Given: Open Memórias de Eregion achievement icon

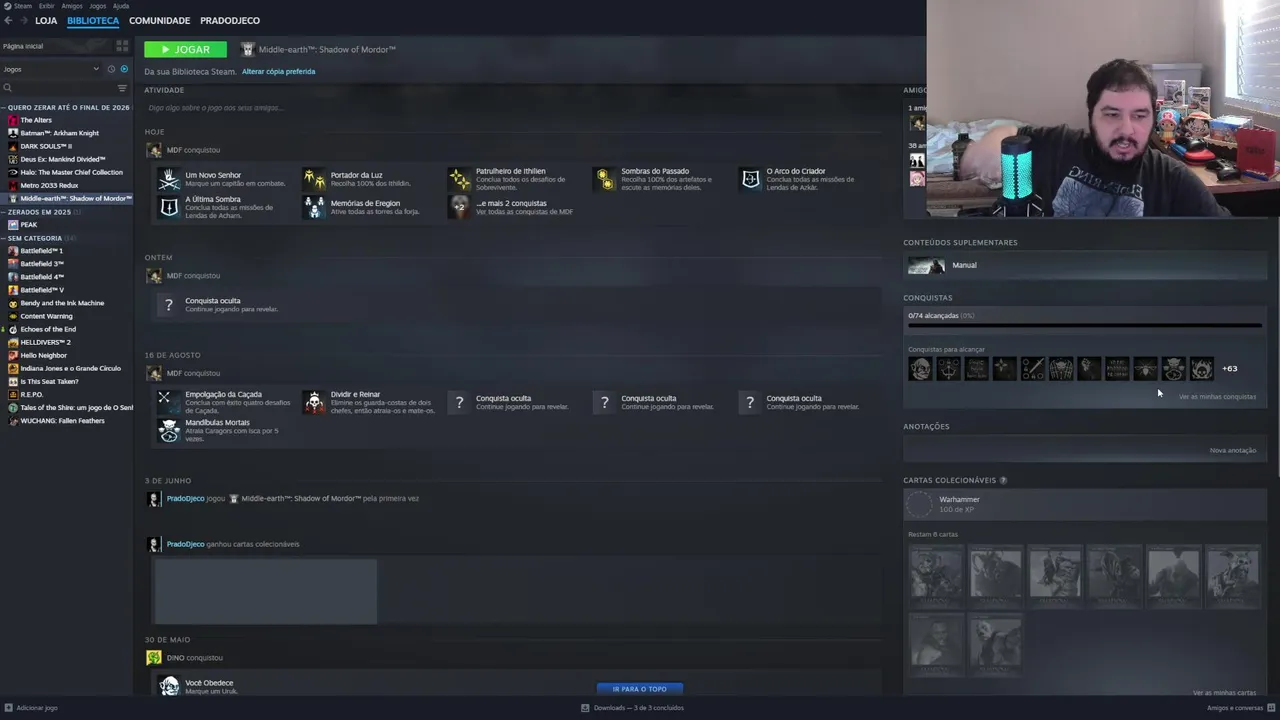Looking at the screenshot, I should click(x=315, y=207).
